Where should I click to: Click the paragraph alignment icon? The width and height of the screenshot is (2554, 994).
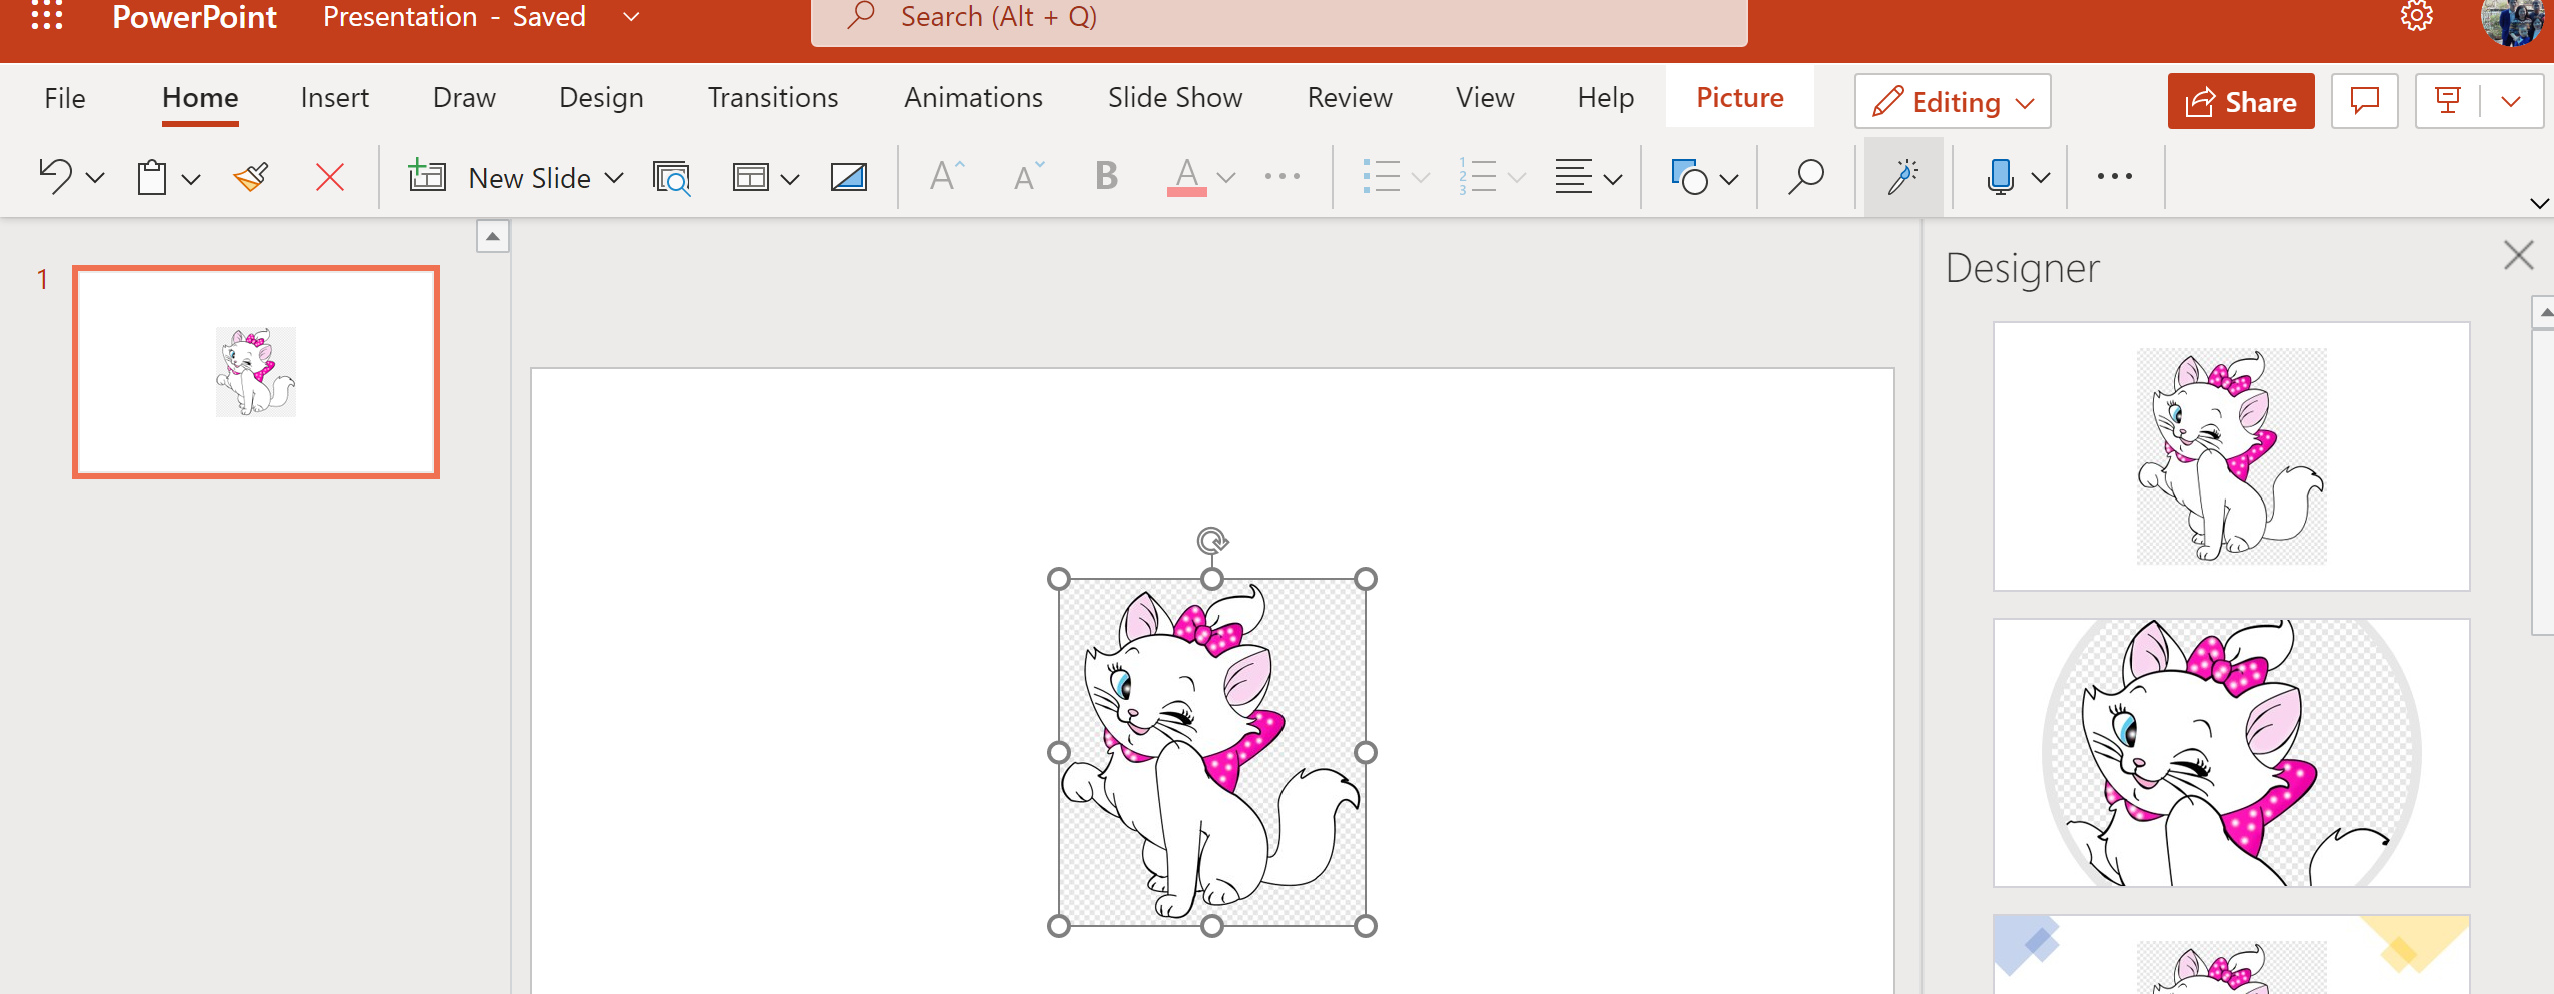(x=1573, y=176)
